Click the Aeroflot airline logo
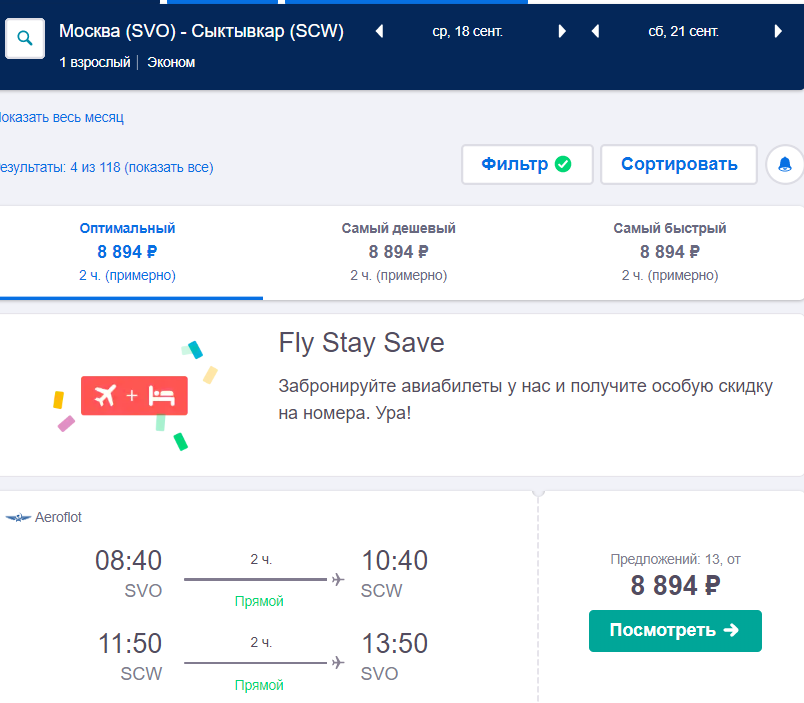This screenshot has height=703, width=804. pos(19,517)
